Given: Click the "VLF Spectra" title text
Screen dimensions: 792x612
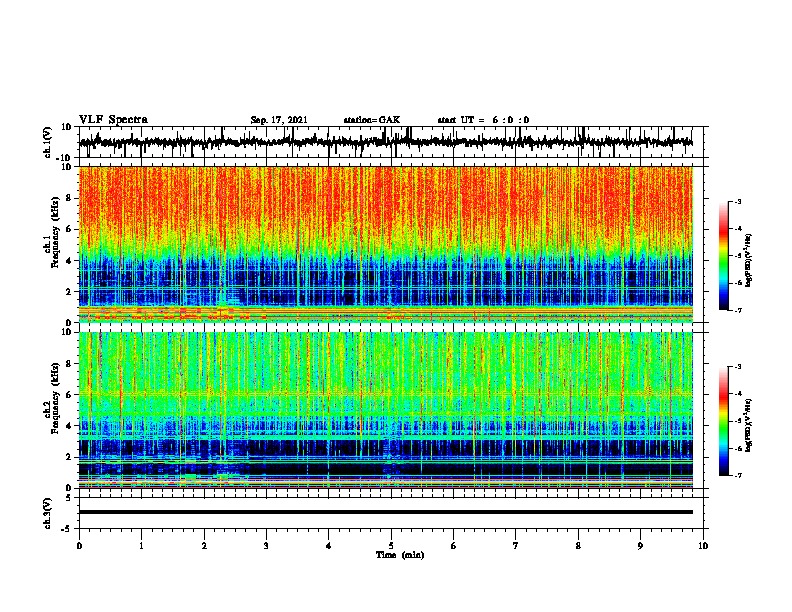Looking at the screenshot, I should (113, 120).
